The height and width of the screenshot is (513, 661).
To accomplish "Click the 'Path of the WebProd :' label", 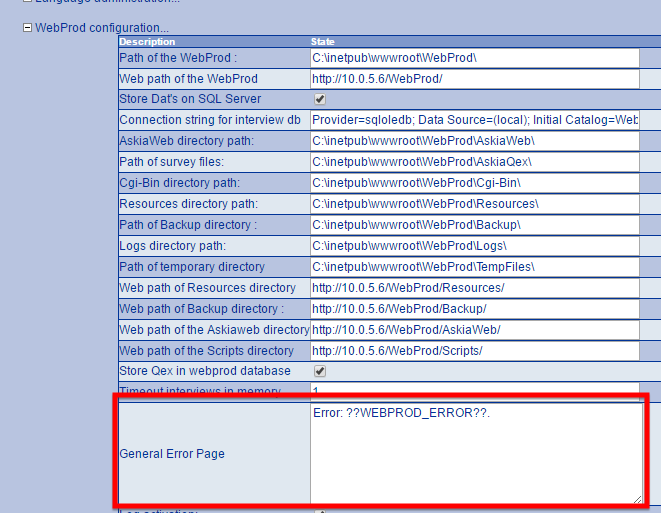I will 178,58.
